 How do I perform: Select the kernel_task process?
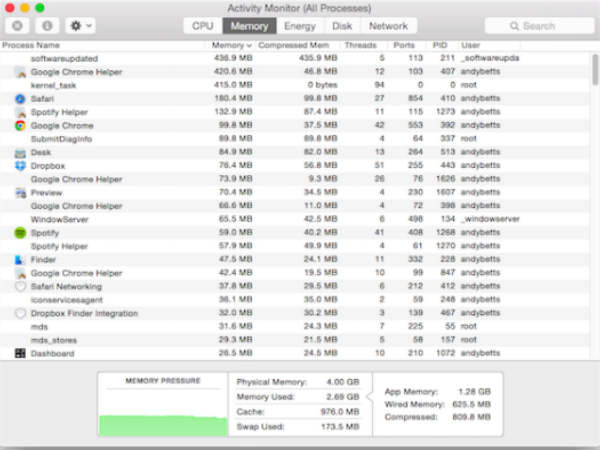pos(295,85)
